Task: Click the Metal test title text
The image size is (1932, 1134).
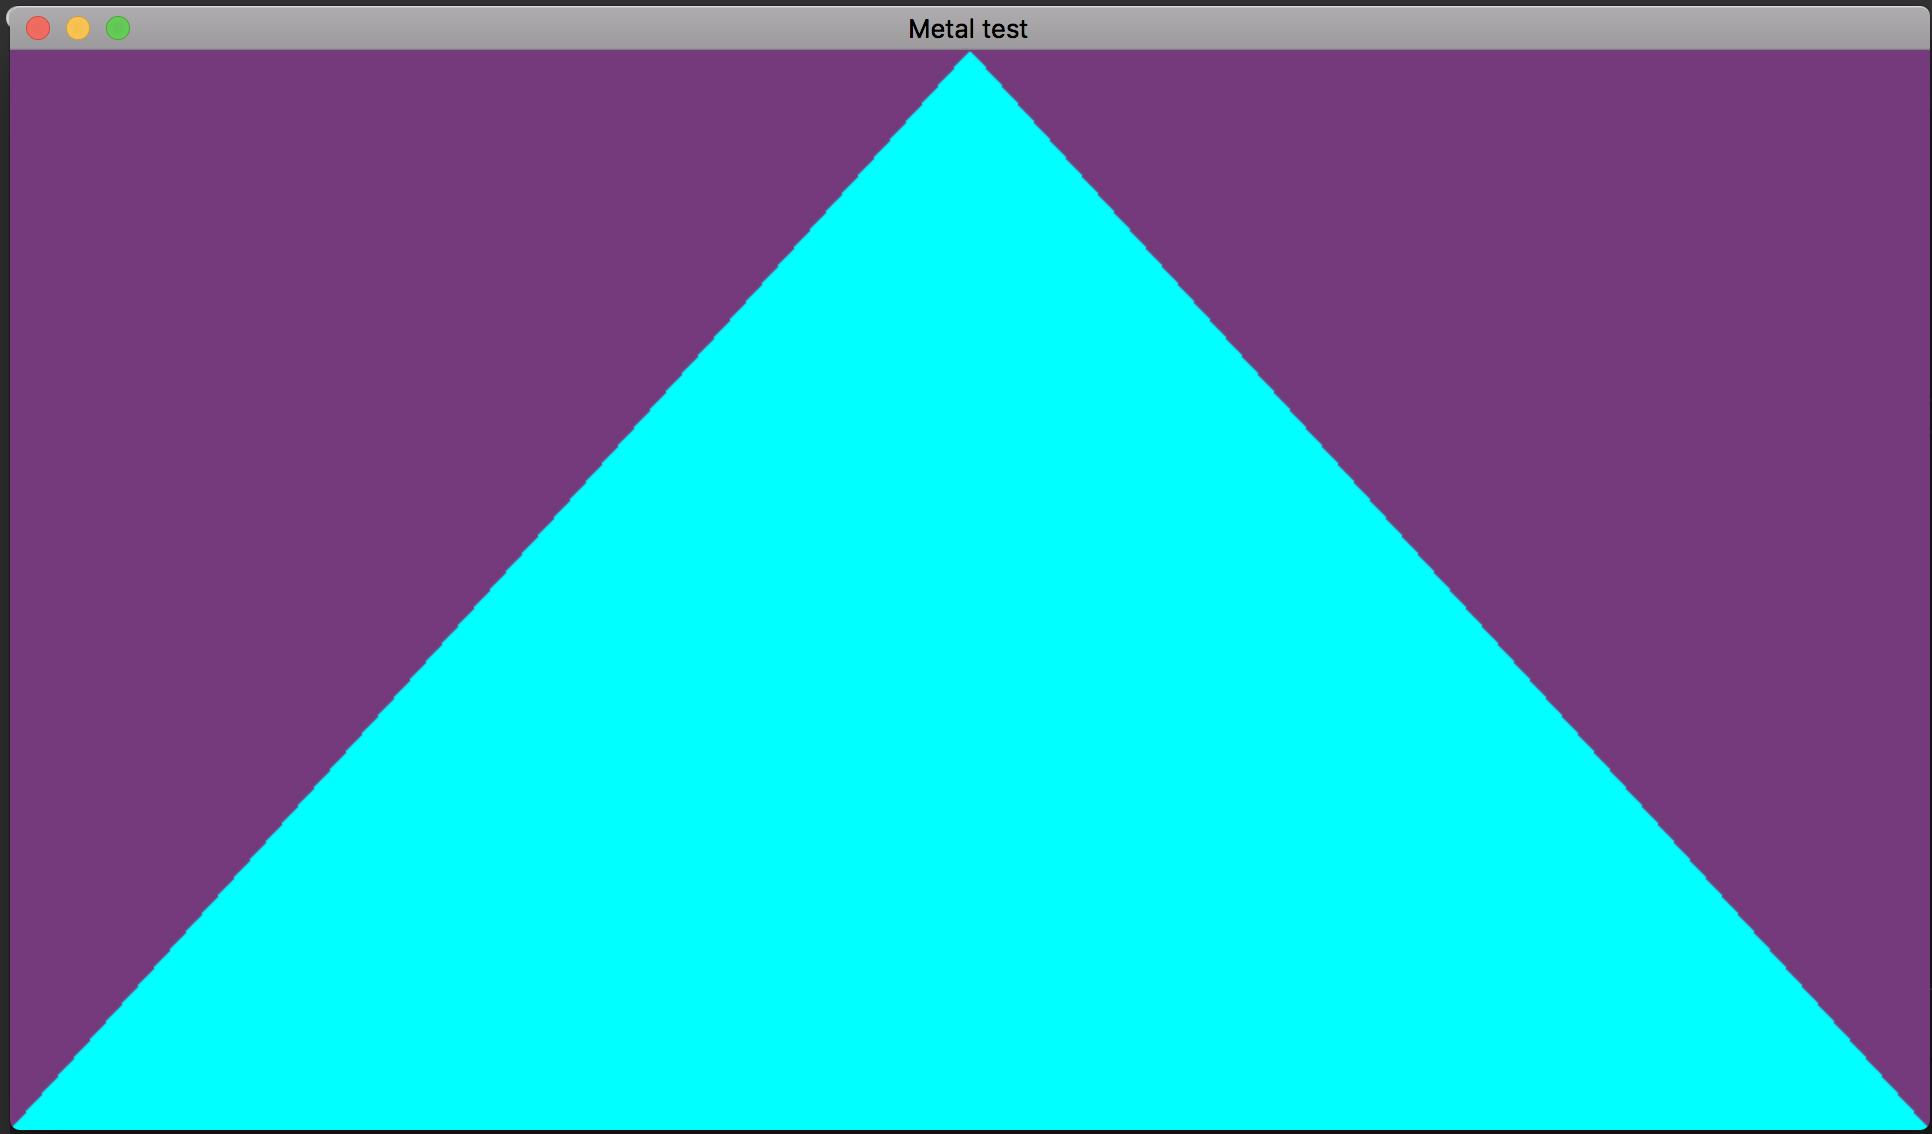Action: (967, 29)
